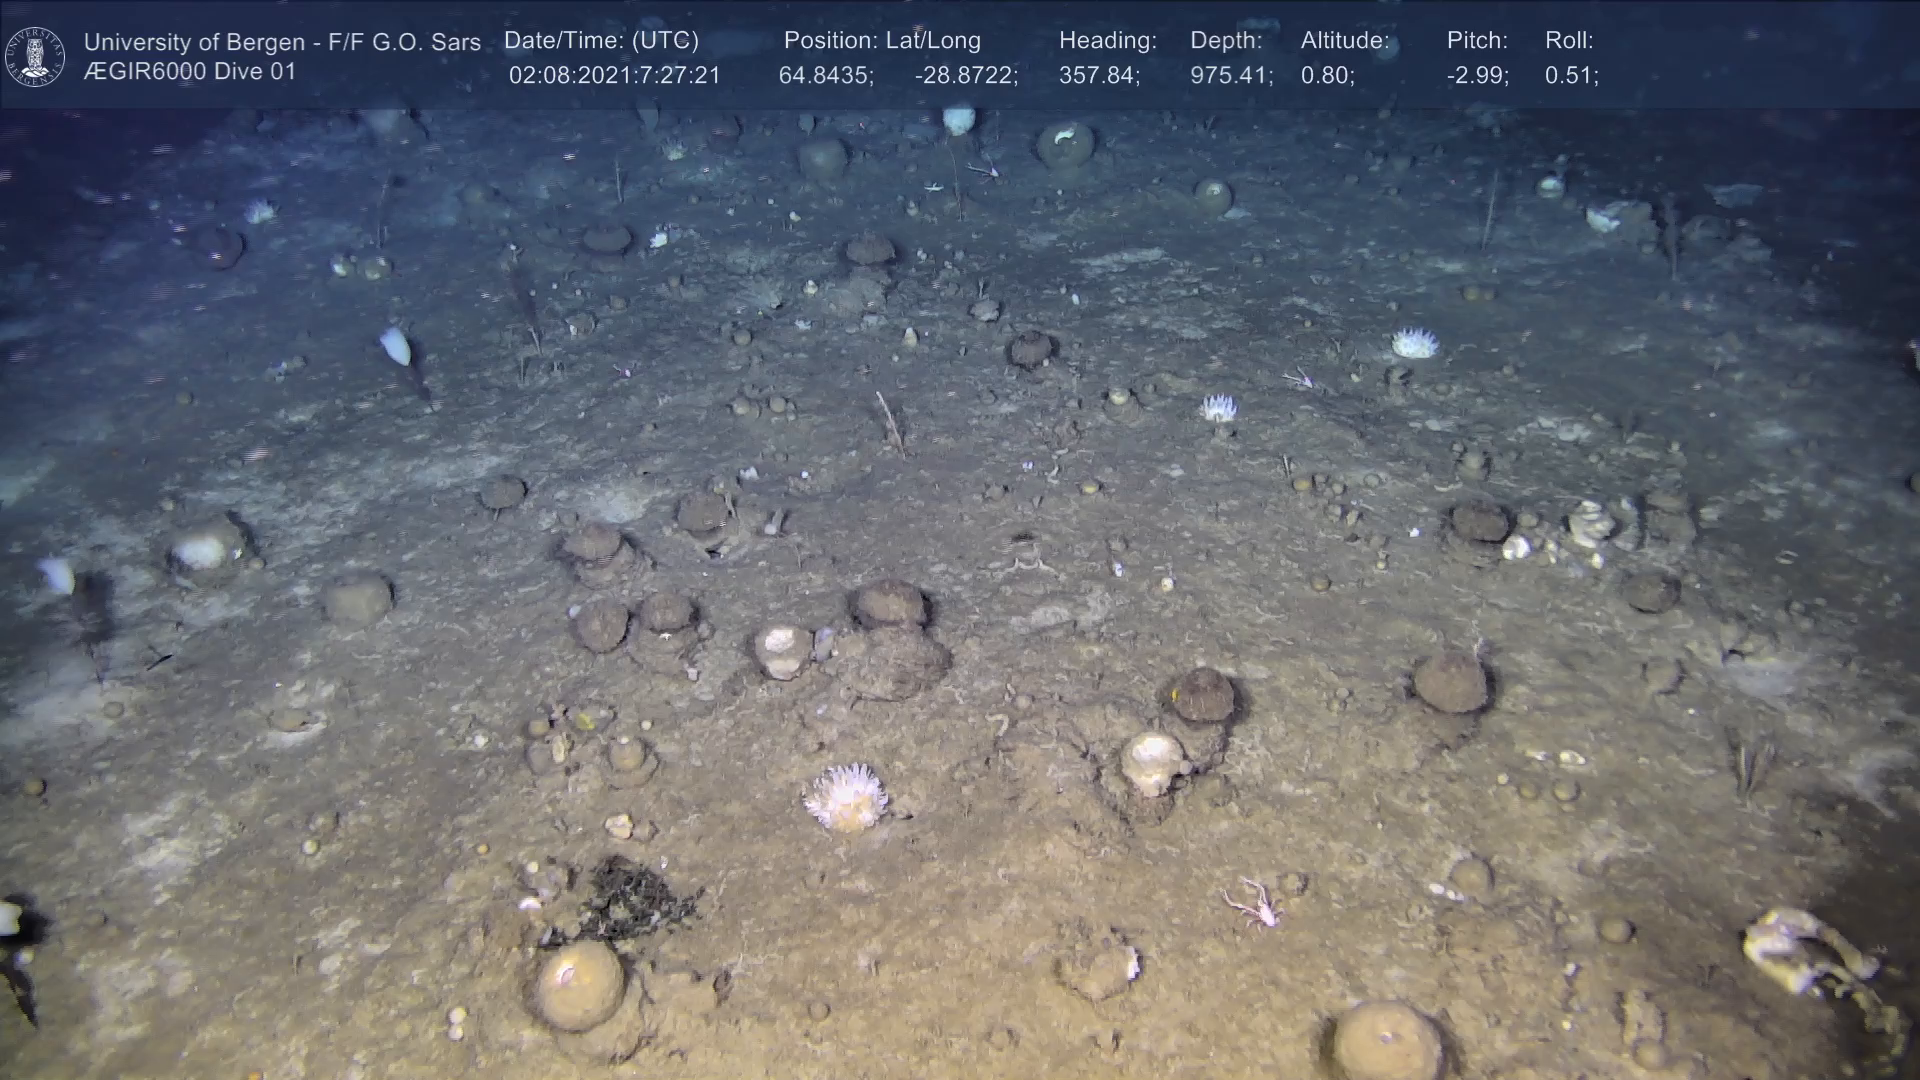Select the ÆGIR6000 Dive 01 text
Viewport: 1920px width, 1080px height.
[x=190, y=72]
